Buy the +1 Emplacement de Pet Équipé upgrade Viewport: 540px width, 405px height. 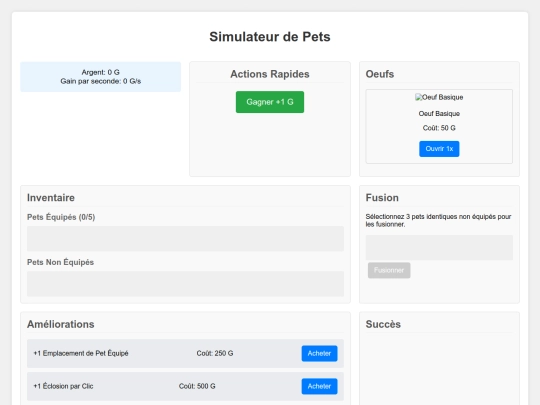[x=319, y=353]
